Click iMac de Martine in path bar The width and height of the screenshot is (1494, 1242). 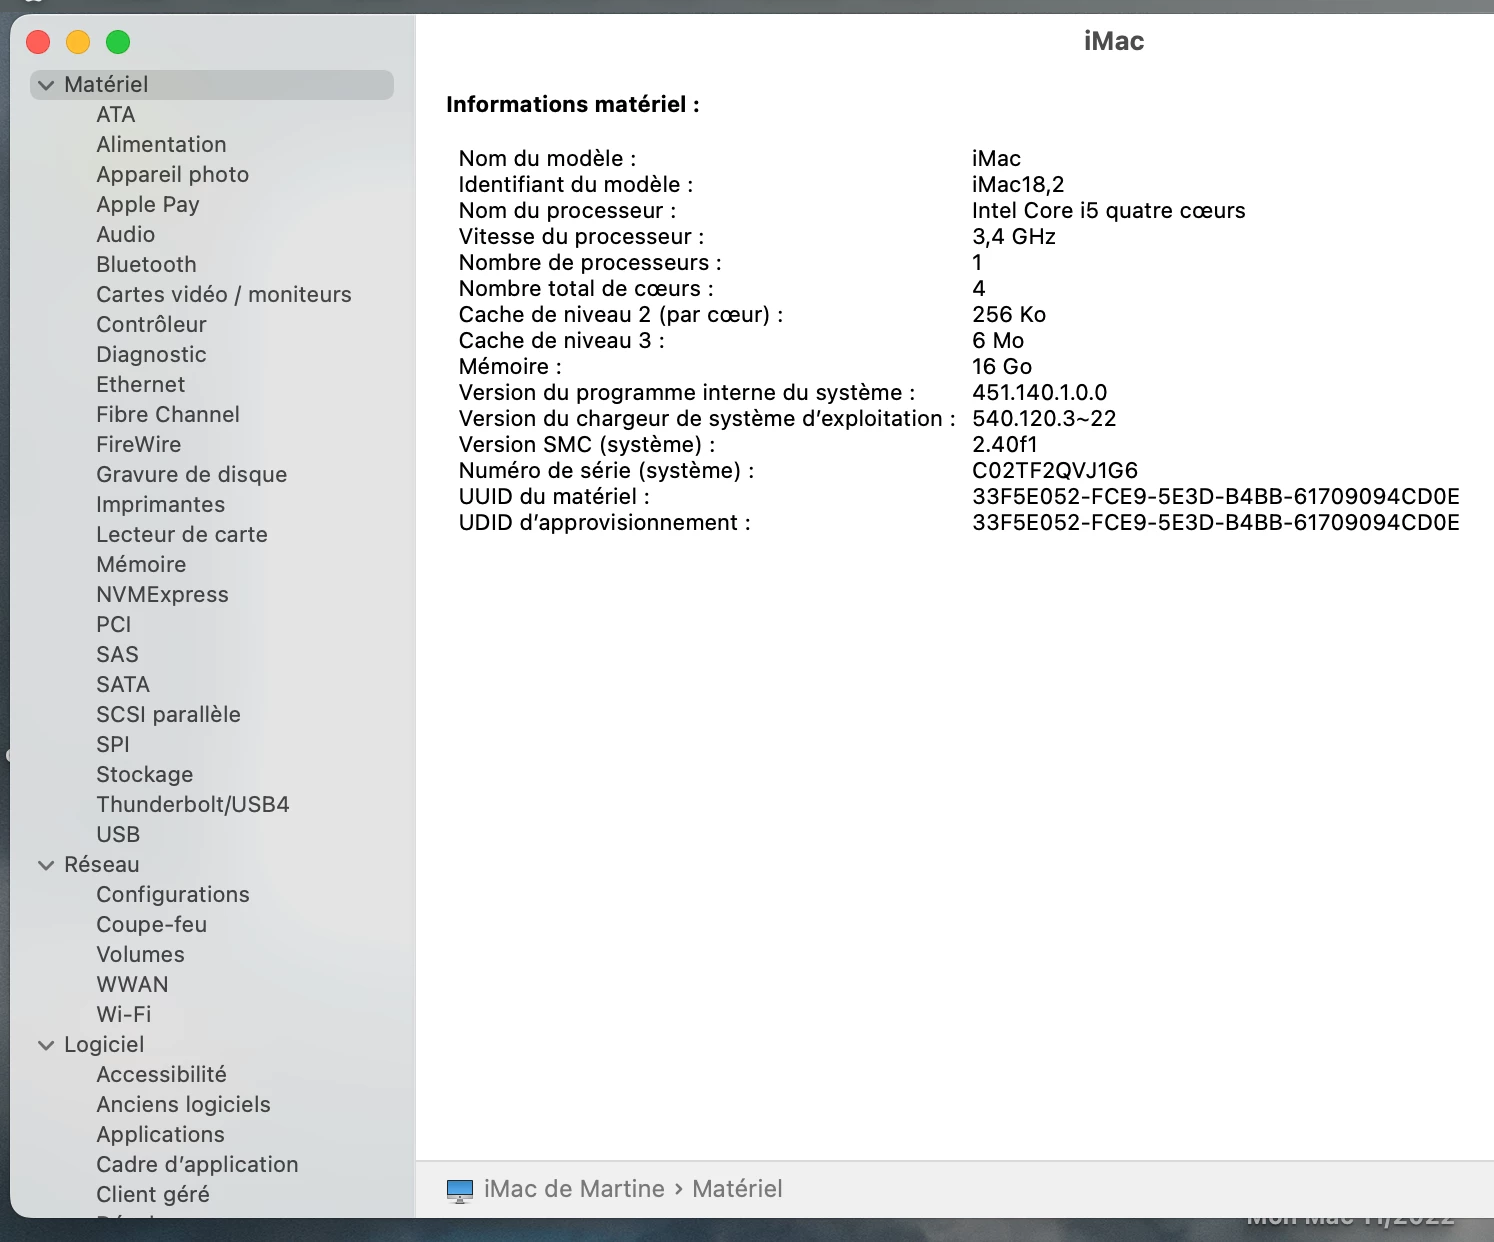click(574, 1189)
